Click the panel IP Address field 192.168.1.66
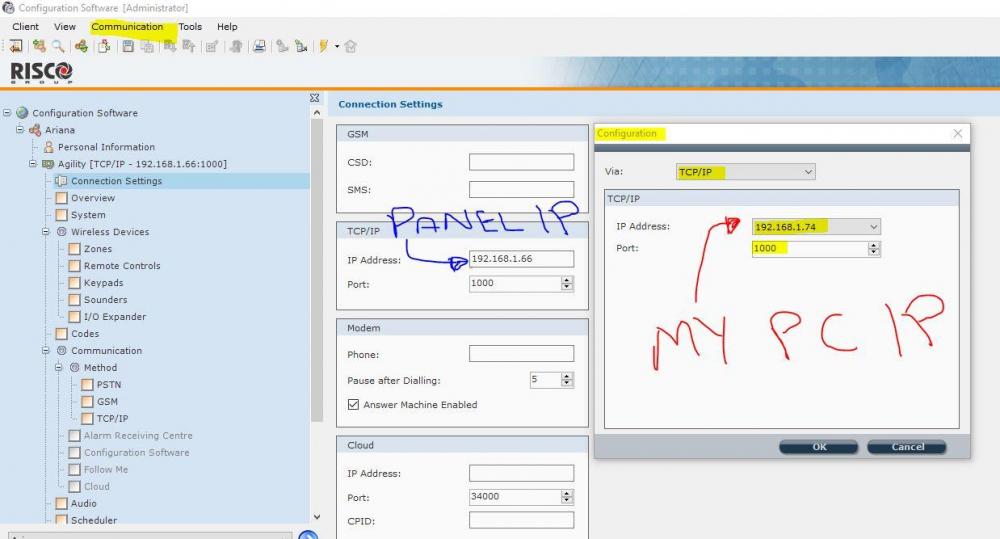Image resolution: width=1000 pixels, height=539 pixels. [x=521, y=260]
